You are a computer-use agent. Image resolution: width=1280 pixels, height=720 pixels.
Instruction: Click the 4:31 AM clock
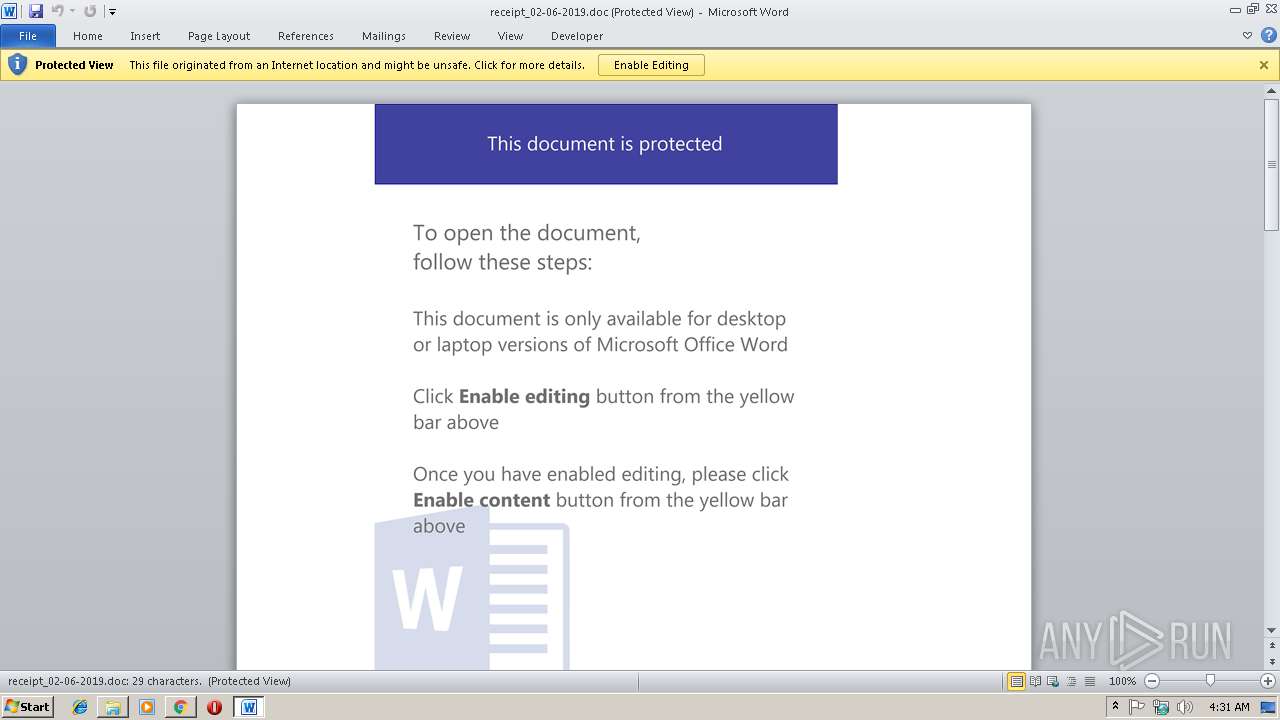[x=1229, y=707]
